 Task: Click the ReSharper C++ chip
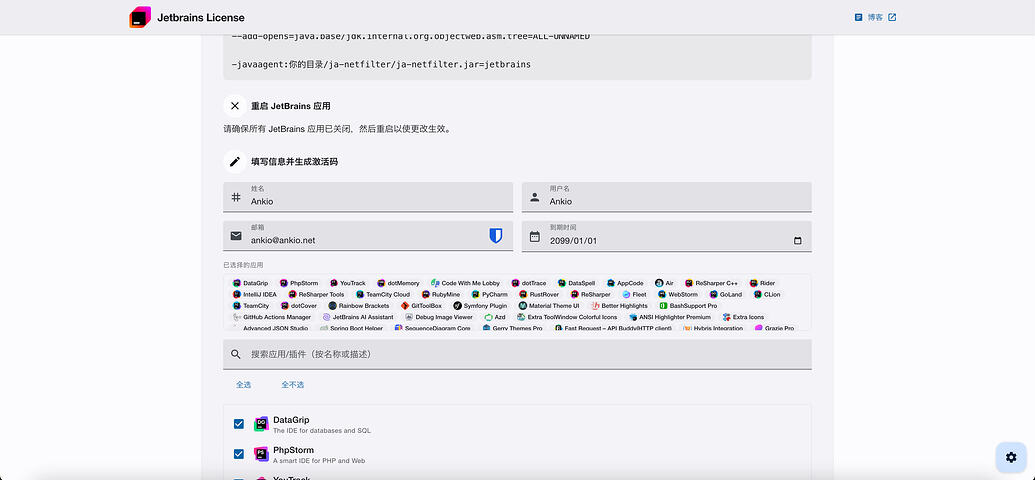tap(711, 283)
